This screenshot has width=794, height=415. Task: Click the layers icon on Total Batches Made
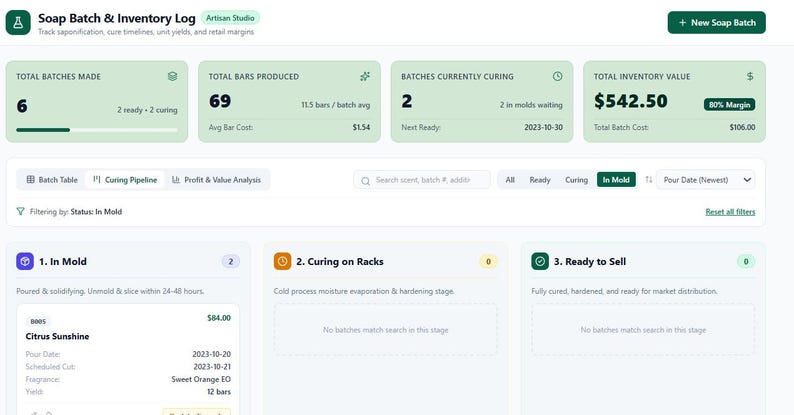(x=173, y=76)
